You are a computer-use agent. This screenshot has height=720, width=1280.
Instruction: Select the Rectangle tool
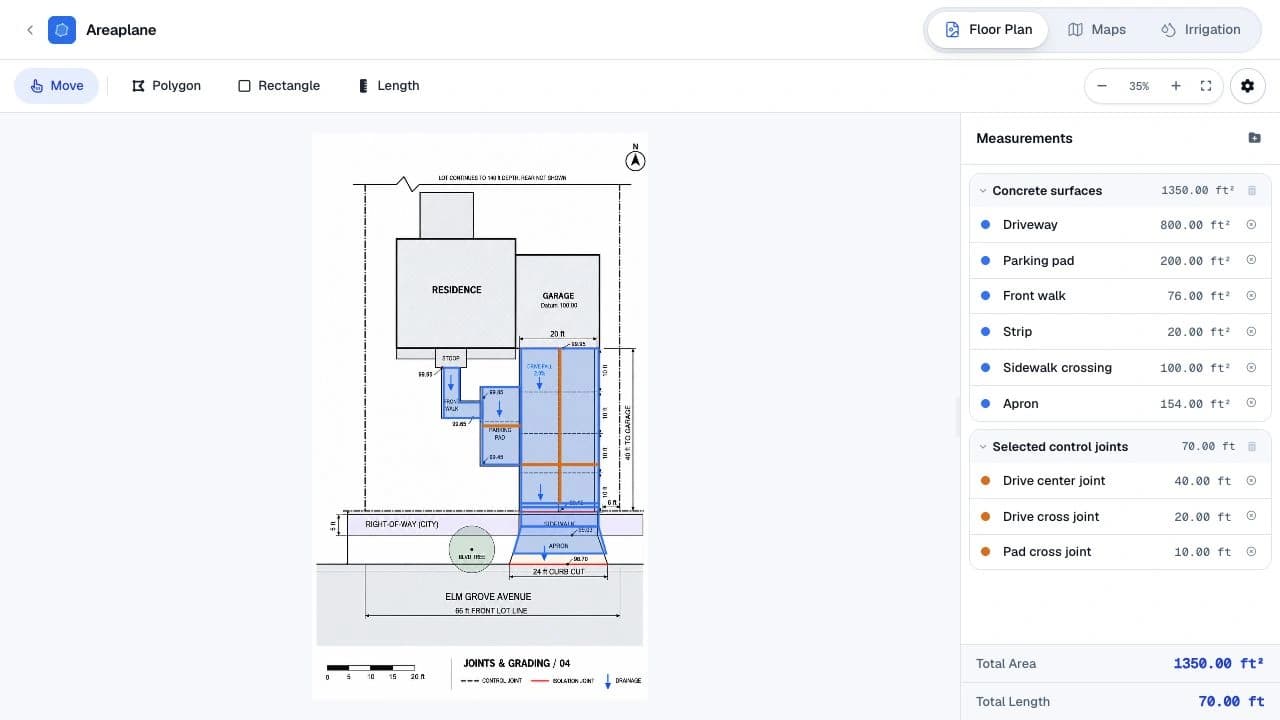(279, 86)
